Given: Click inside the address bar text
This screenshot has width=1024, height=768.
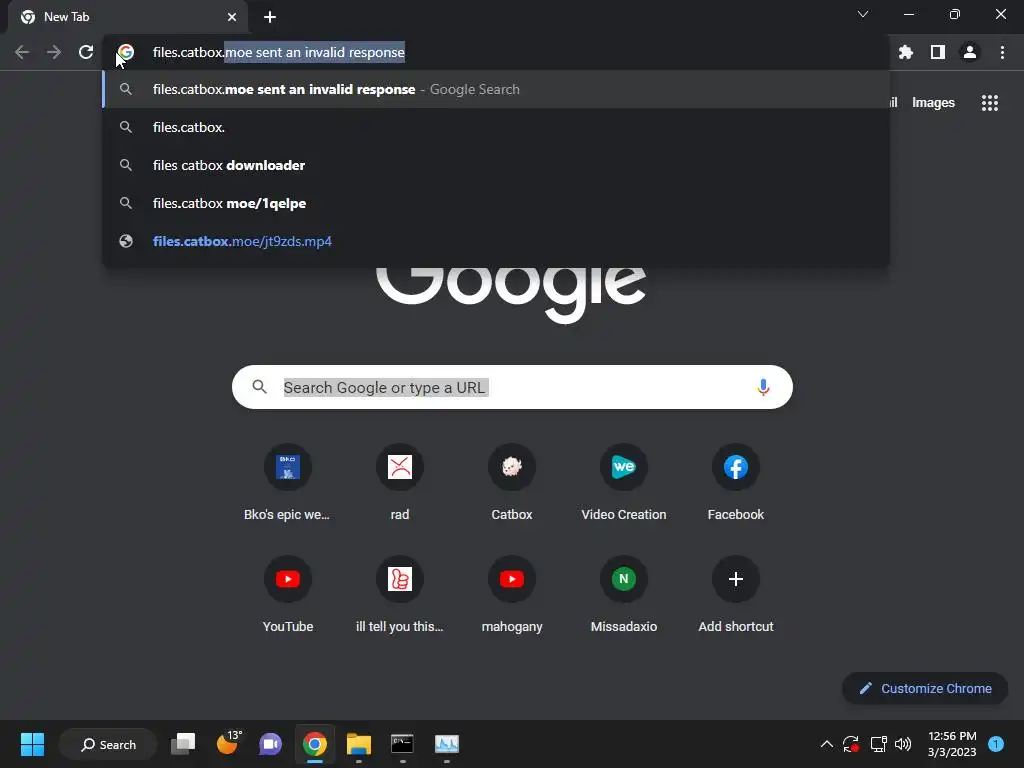Looking at the screenshot, I should 279,52.
